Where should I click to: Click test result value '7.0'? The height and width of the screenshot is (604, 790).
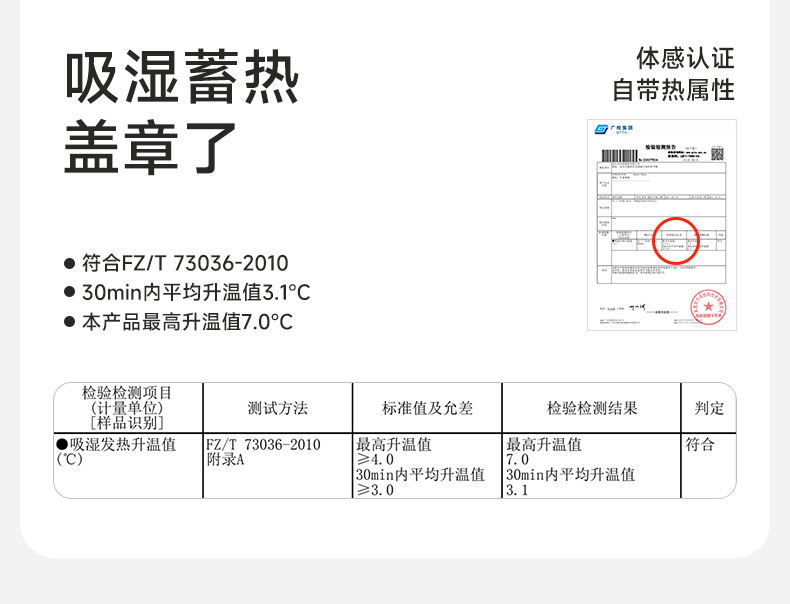pos(517,459)
